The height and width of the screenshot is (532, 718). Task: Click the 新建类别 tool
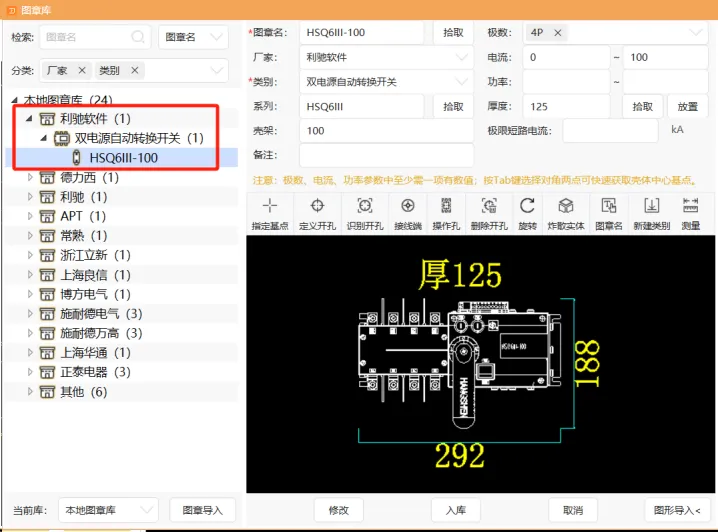652,214
